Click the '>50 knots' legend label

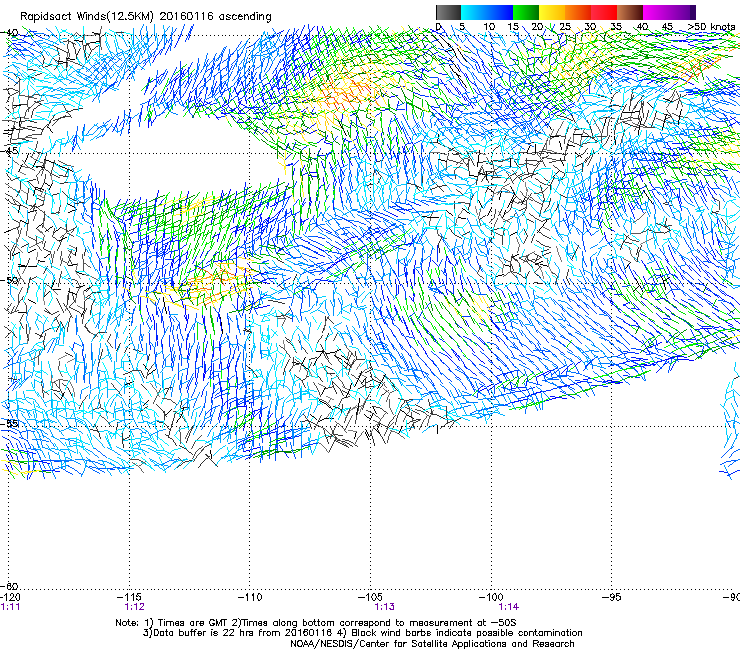pyautogui.click(x=711, y=27)
